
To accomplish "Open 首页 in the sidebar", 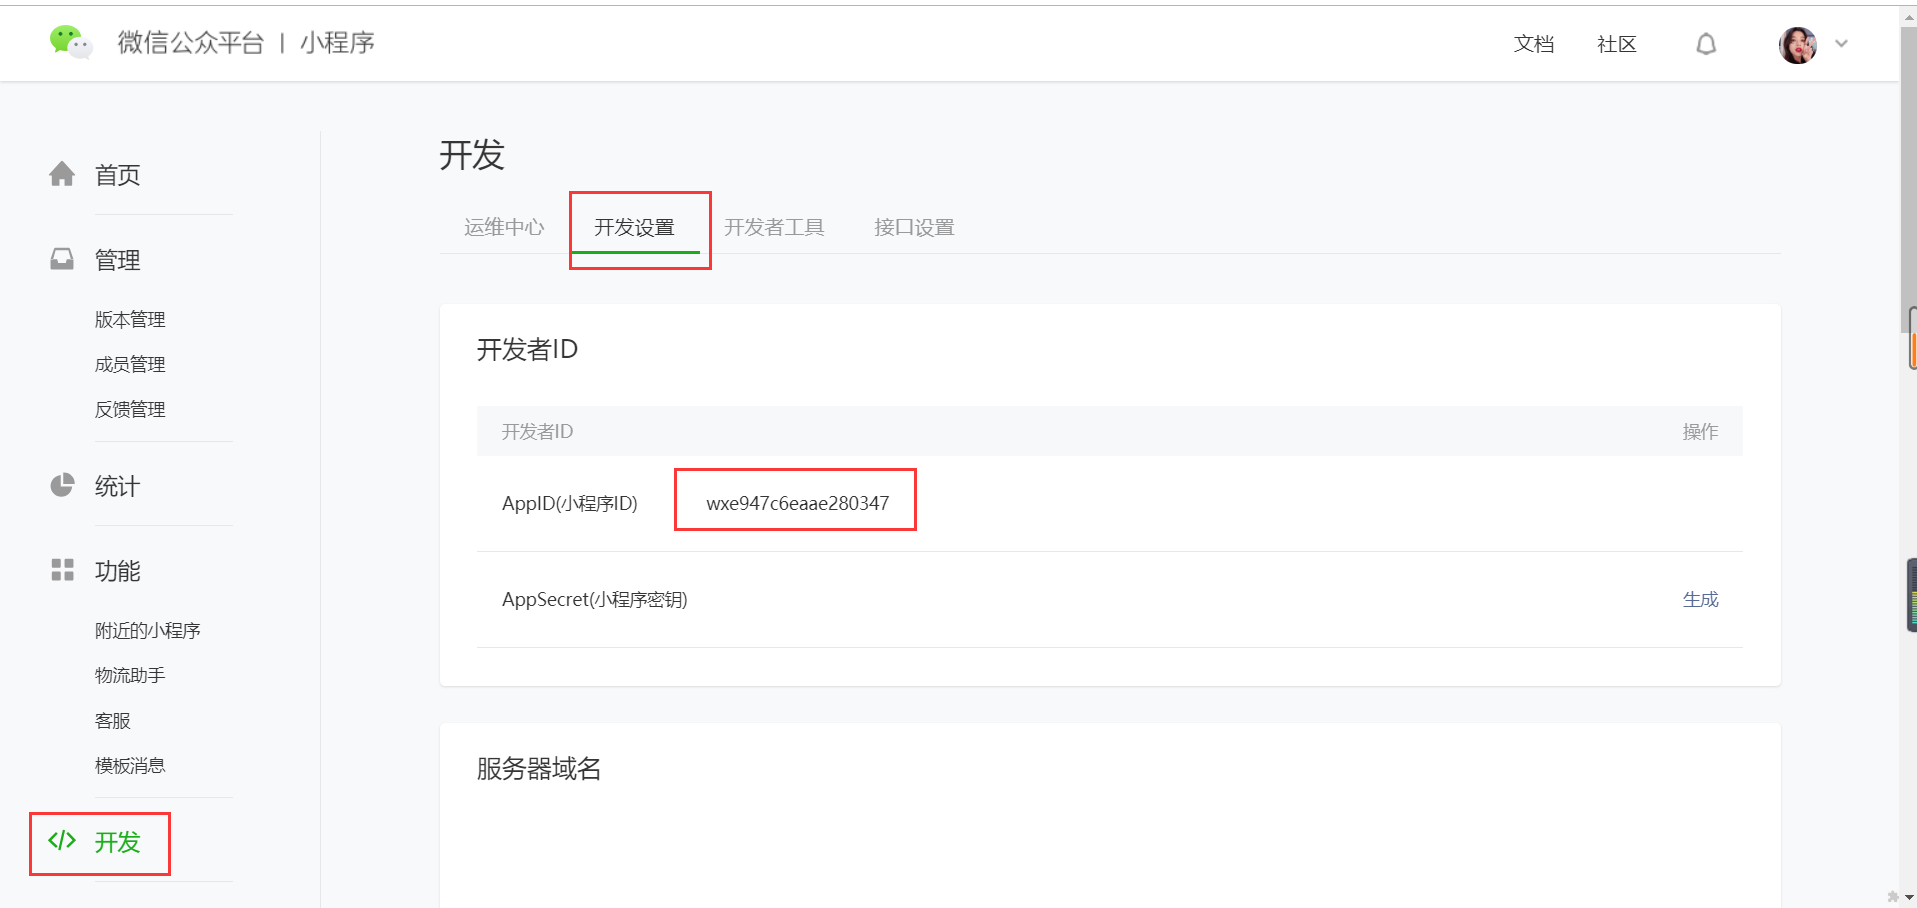I will [117, 175].
